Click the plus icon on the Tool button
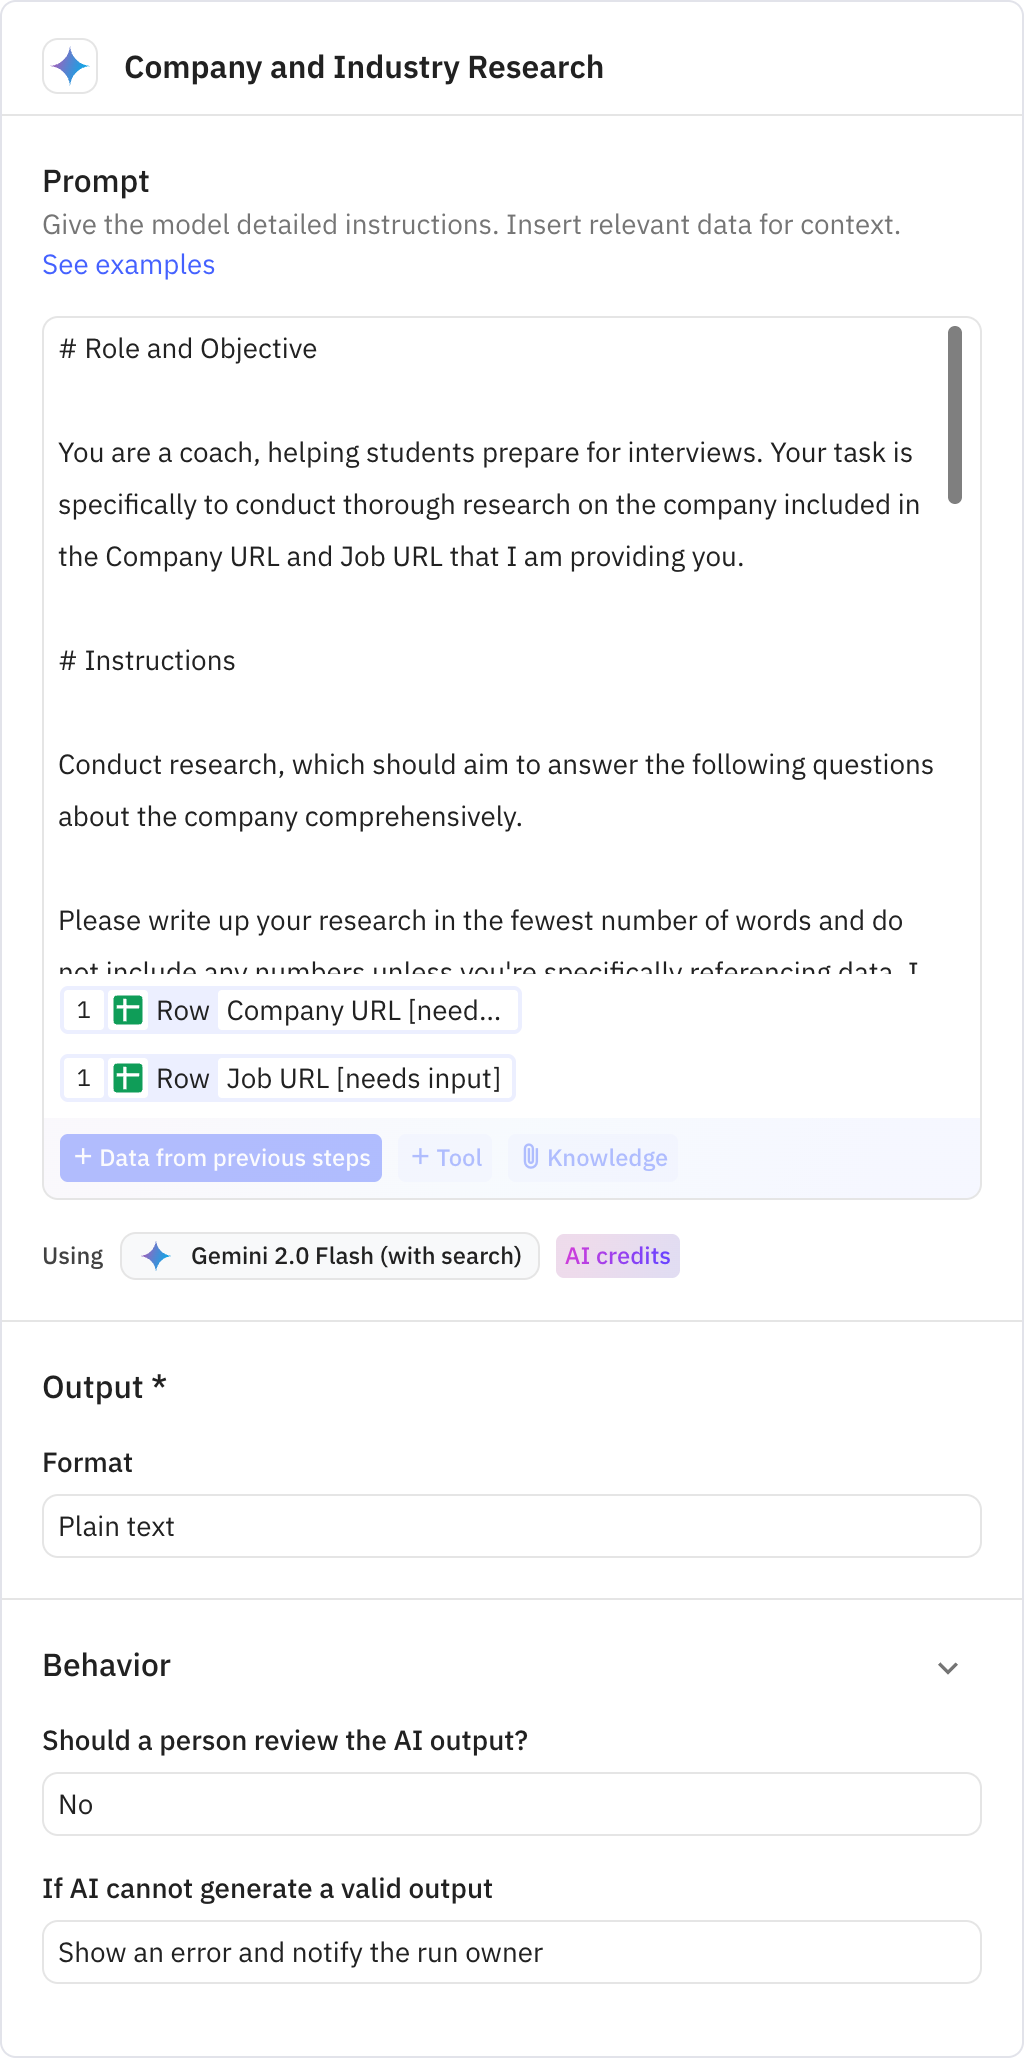 point(421,1157)
